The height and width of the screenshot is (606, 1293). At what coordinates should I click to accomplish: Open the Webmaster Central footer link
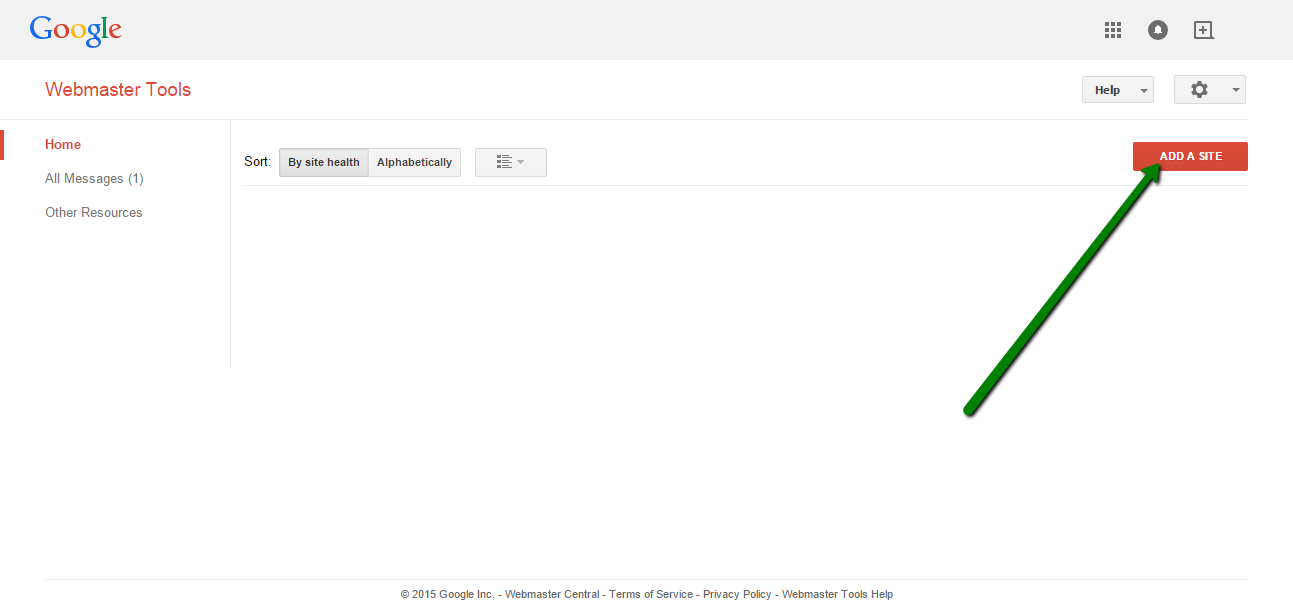[552, 594]
